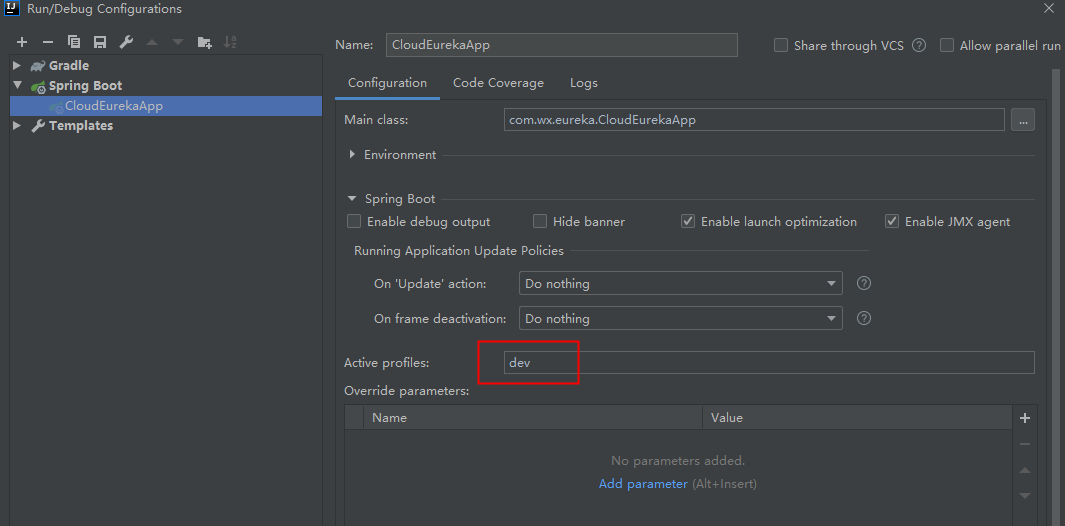Click the Value column header

pyautogui.click(x=858, y=417)
